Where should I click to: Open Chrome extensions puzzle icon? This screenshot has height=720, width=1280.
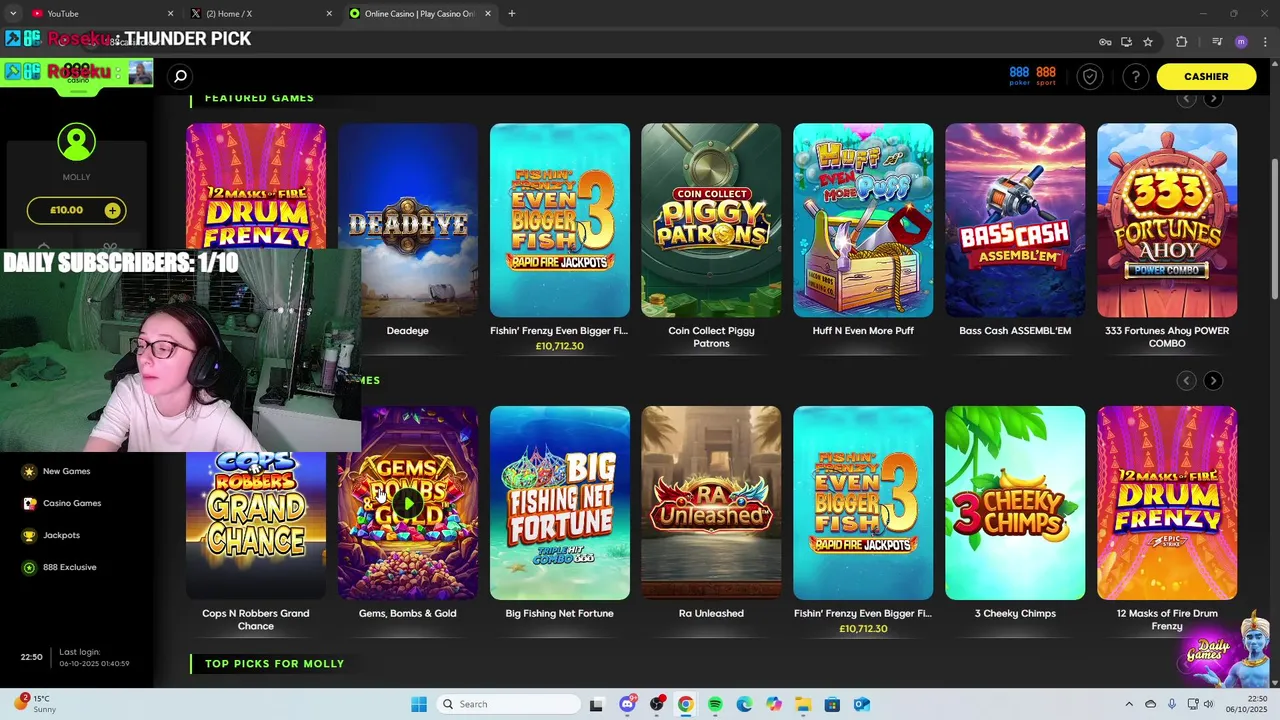click(x=1181, y=42)
